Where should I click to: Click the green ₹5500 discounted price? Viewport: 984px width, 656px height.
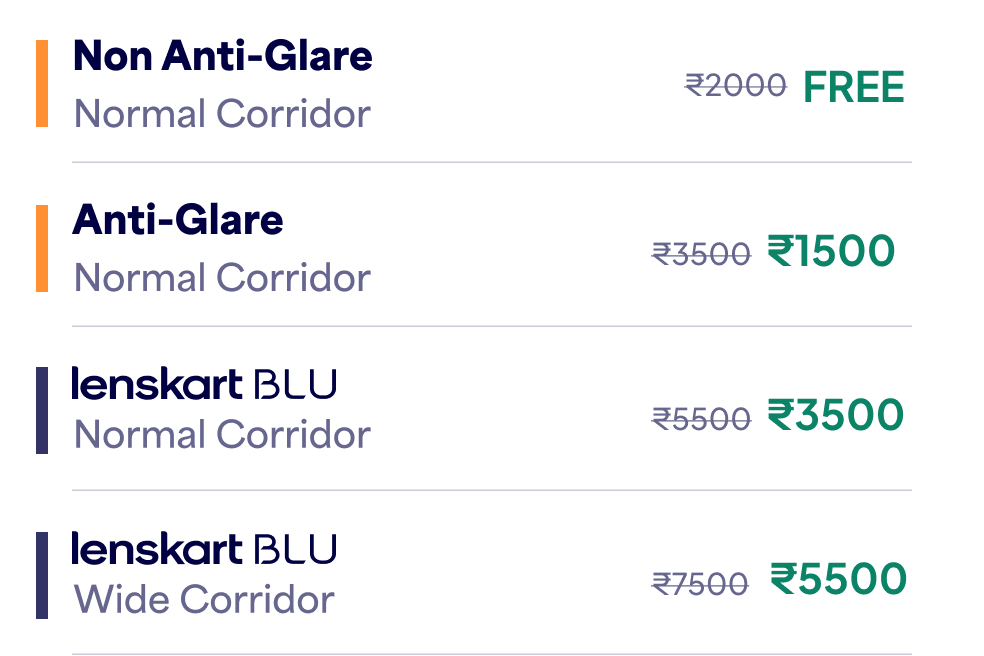pyautogui.click(x=838, y=579)
